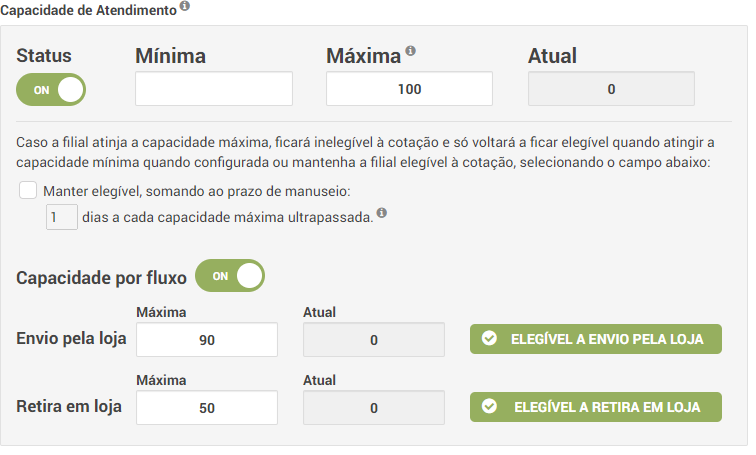Click info icon beside Capacidade de Atendimento heading
This screenshot has height=455, width=756.
[185, 7]
